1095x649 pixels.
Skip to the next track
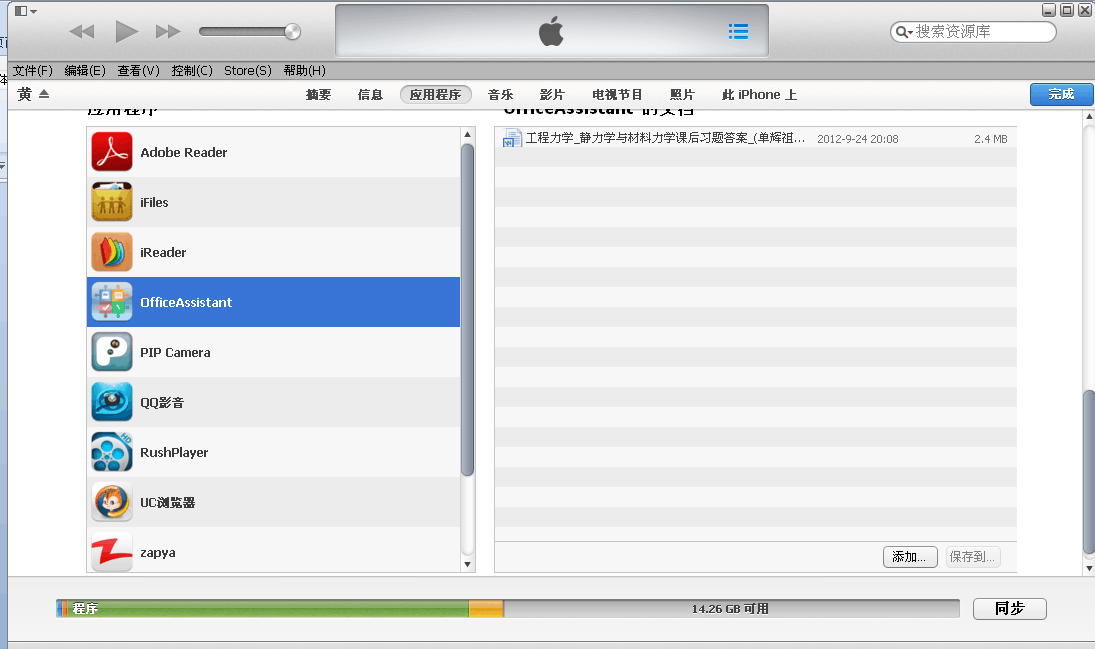pos(168,31)
